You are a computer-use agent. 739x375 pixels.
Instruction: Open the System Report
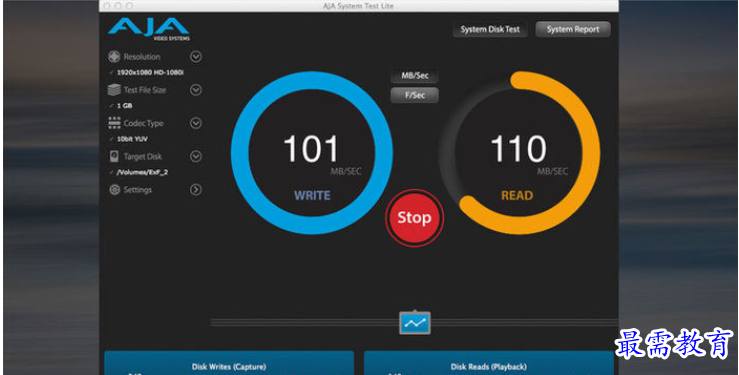(573, 29)
